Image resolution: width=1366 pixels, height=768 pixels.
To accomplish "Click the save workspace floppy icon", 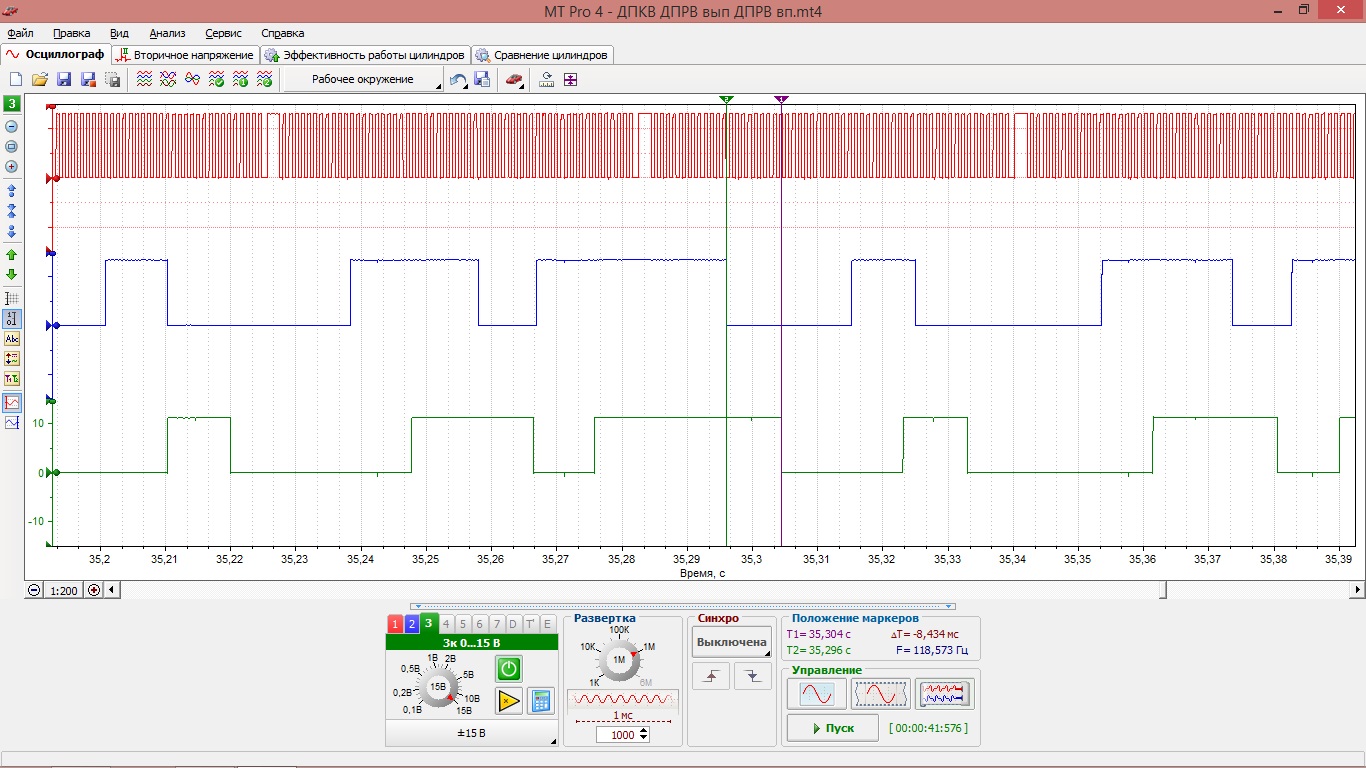I will pos(482,80).
